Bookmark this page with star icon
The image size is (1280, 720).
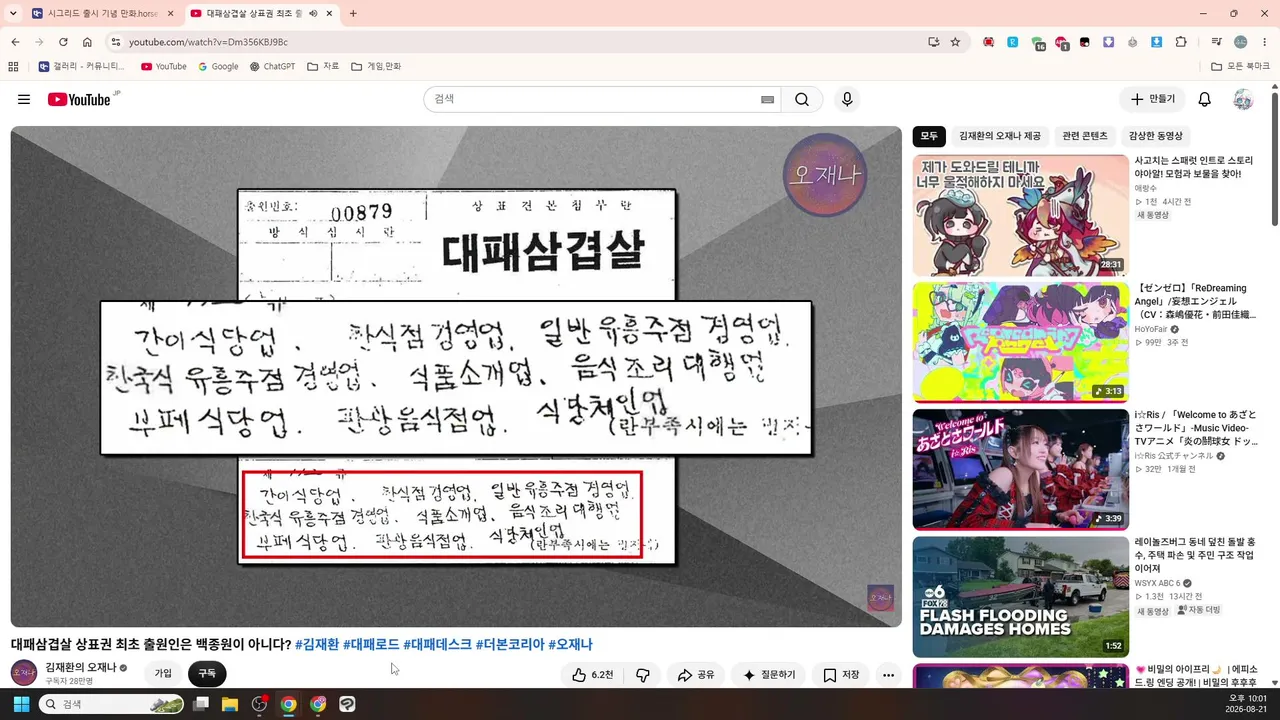click(955, 42)
